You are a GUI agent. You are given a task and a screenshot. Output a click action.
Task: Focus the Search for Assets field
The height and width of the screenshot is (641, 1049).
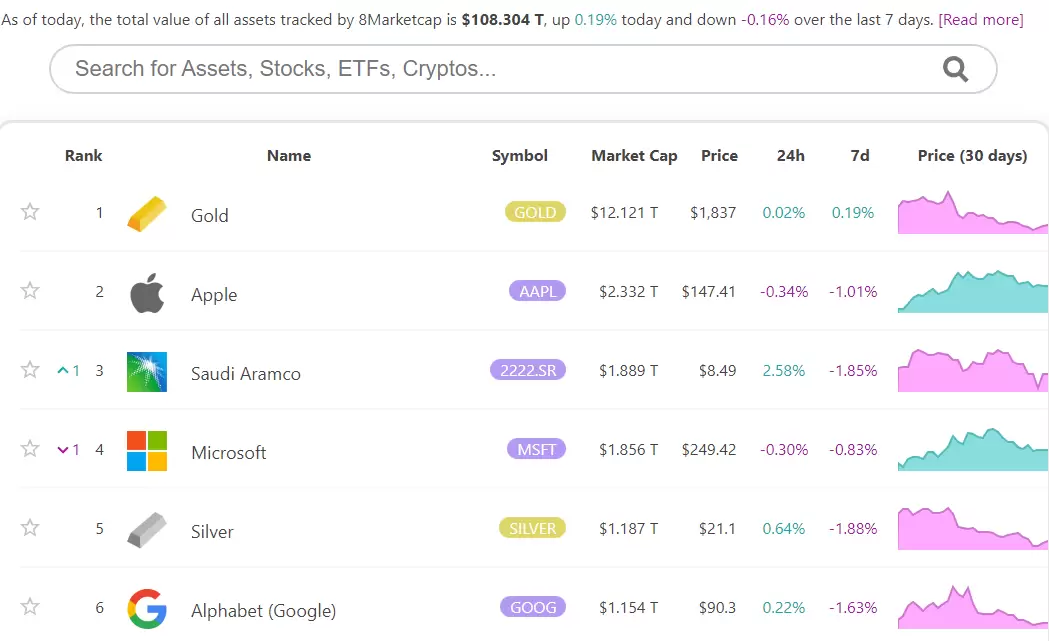523,69
